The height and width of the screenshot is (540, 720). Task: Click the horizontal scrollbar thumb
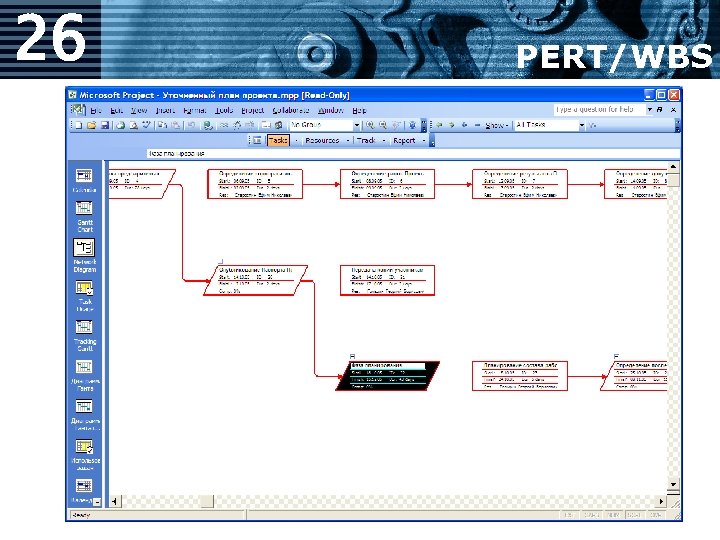pyautogui.click(x=207, y=501)
